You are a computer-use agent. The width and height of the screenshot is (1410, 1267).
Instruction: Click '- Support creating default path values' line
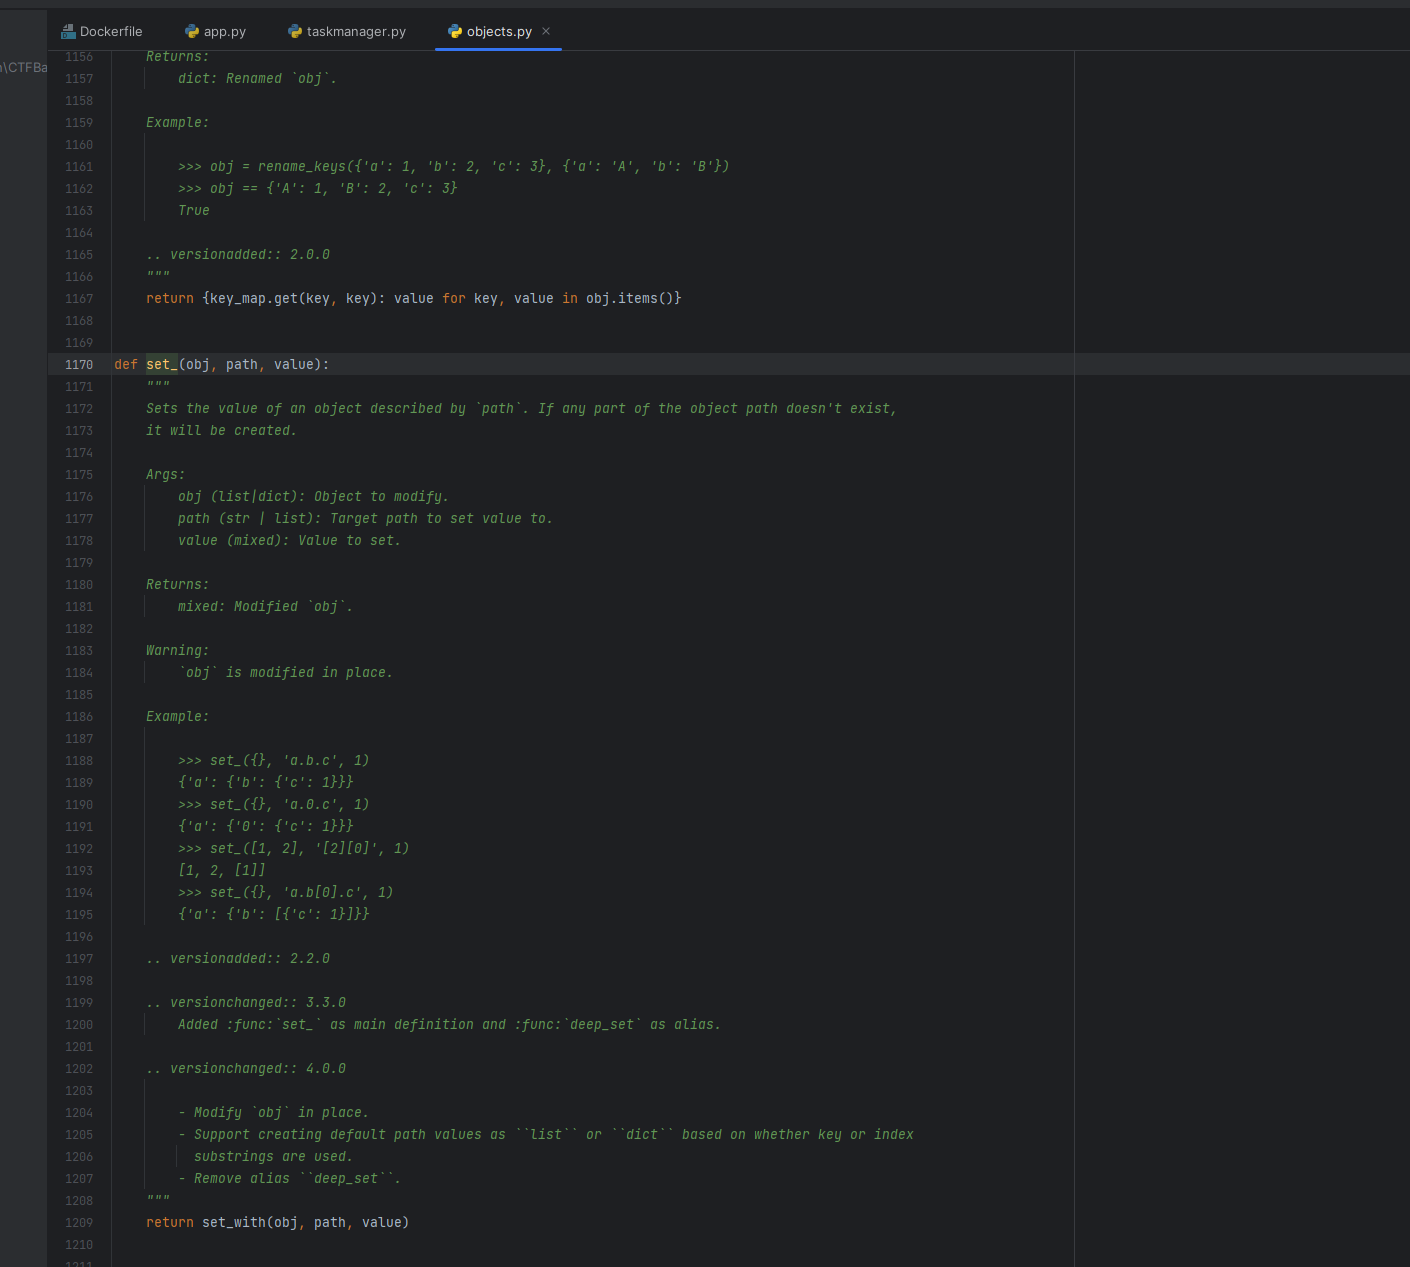[x=545, y=1134]
